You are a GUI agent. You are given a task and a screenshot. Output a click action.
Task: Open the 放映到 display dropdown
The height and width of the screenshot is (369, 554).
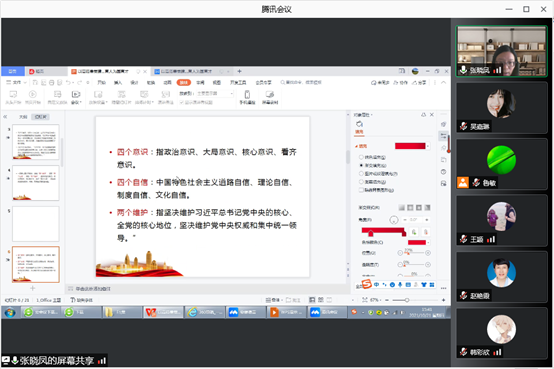pyautogui.click(x=215, y=93)
